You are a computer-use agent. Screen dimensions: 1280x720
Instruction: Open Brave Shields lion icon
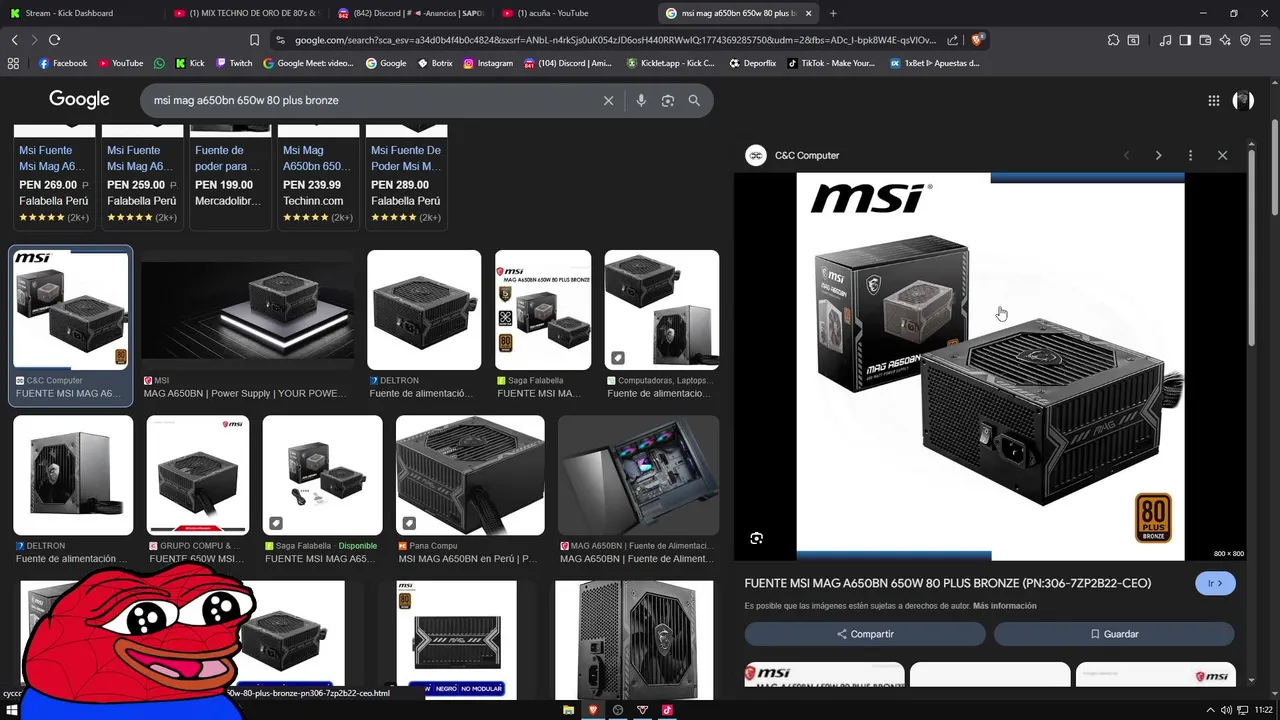978,40
